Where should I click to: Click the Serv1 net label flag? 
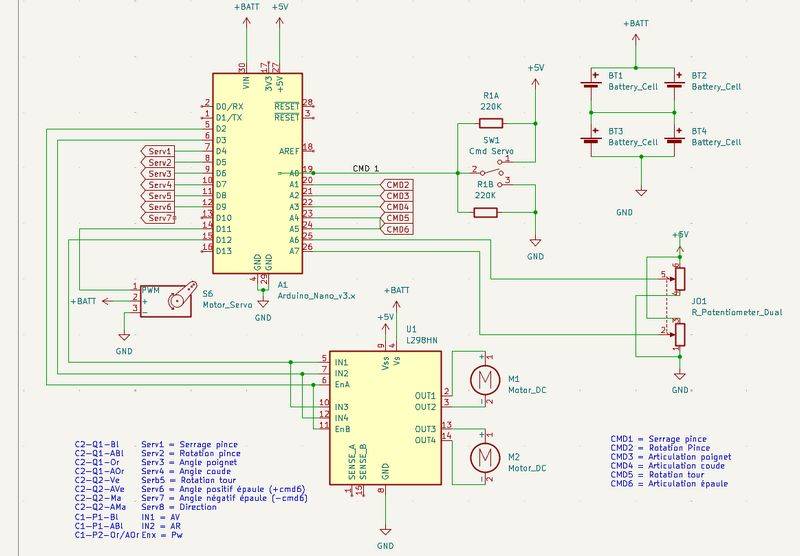click(157, 151)
